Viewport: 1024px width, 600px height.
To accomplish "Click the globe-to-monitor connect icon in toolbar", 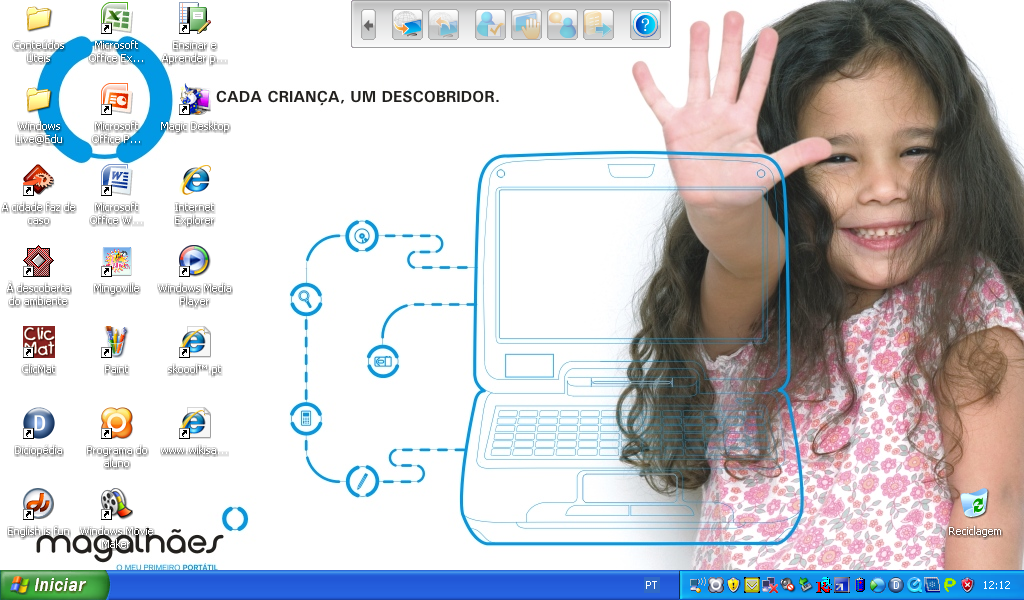I will click(x=408, y=25).
